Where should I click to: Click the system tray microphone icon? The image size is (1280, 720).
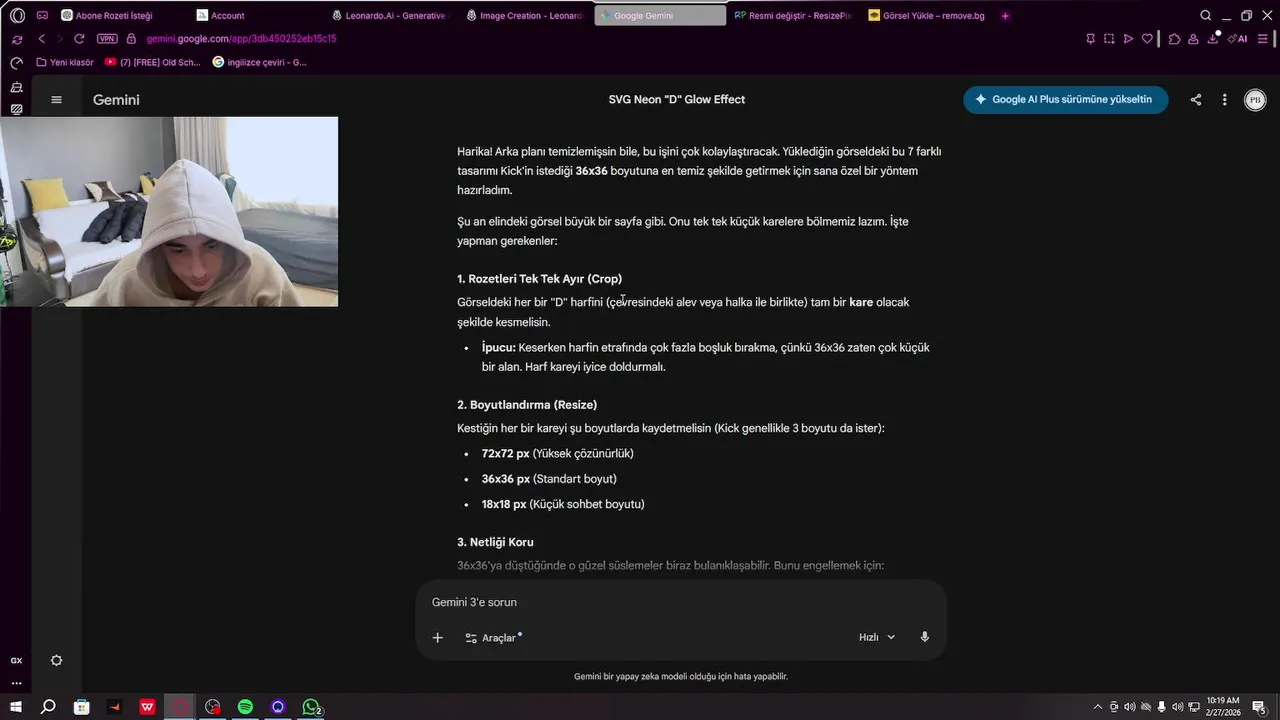click(1161, 707)
